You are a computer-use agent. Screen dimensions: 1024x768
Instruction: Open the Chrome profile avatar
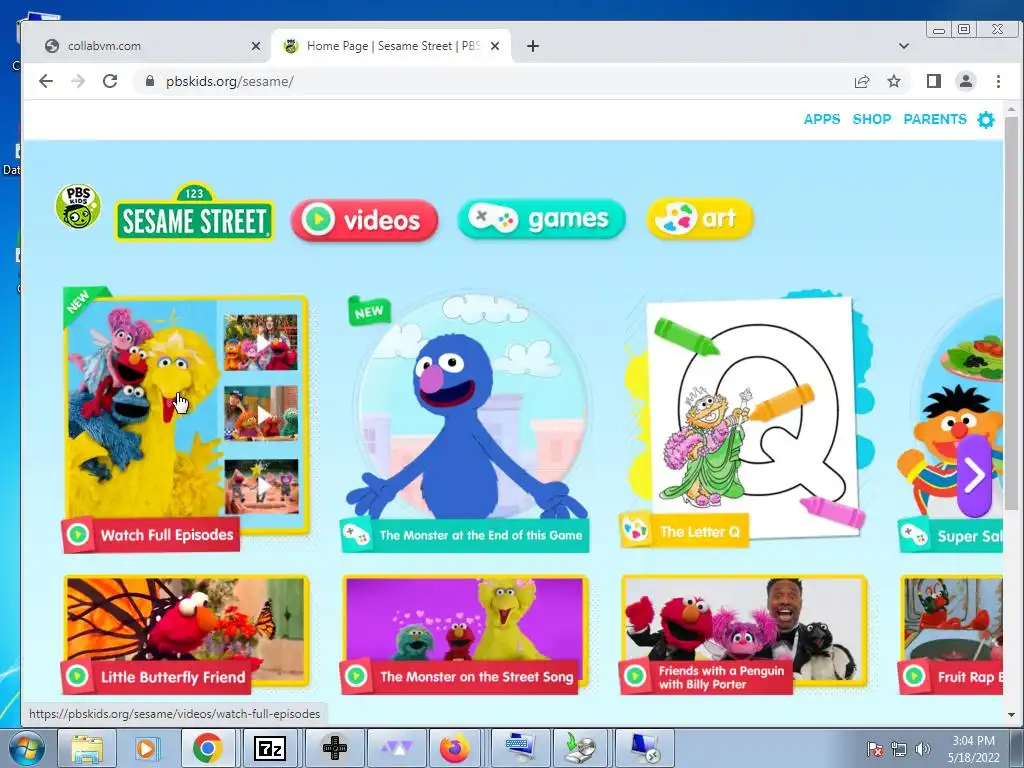point(965,81)
